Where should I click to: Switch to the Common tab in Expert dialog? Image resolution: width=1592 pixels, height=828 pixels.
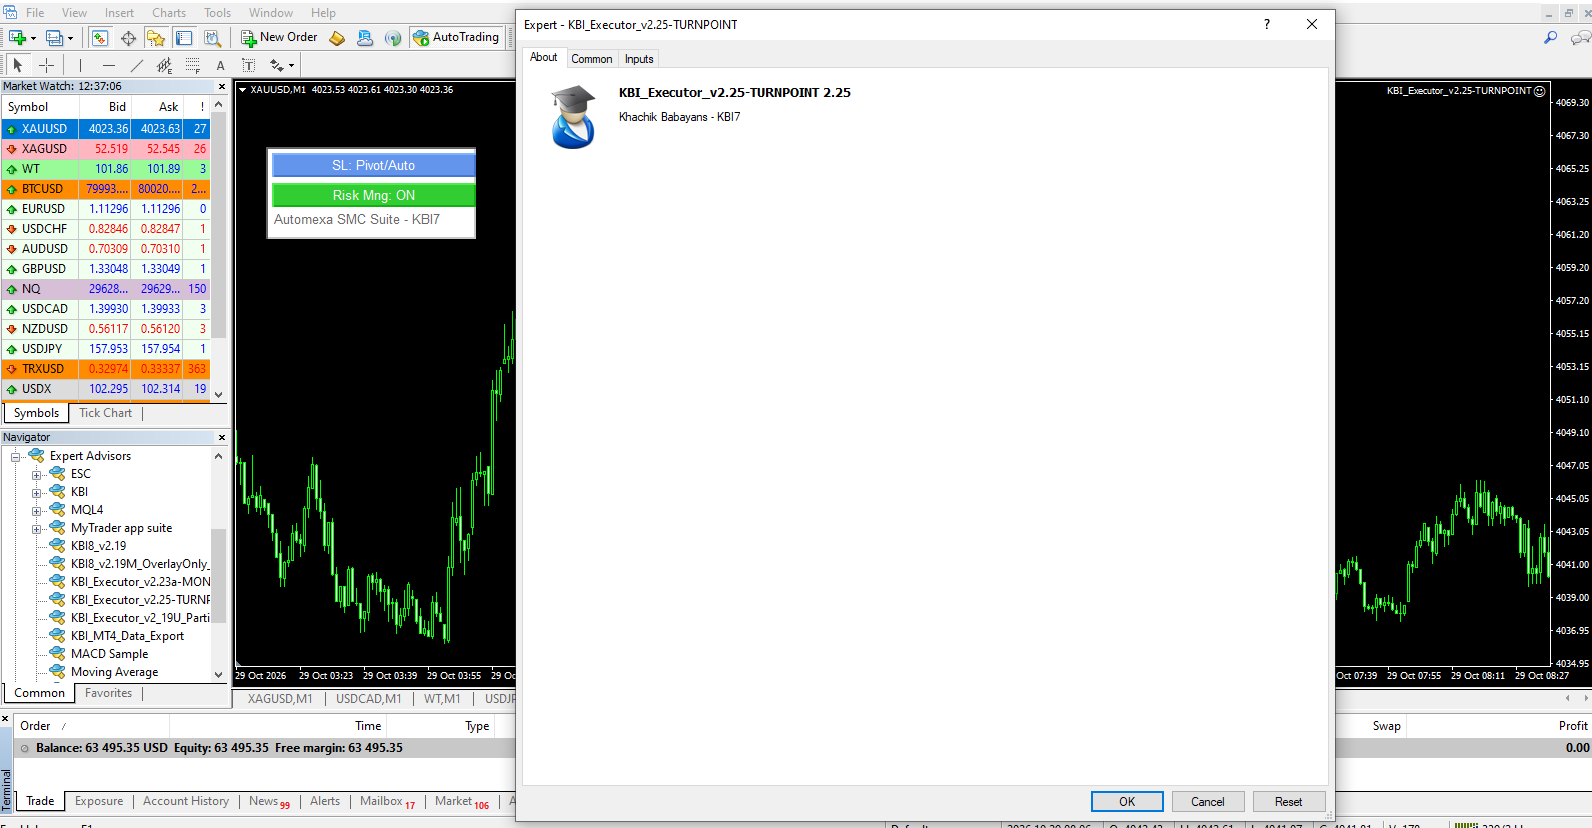[592, 59]
